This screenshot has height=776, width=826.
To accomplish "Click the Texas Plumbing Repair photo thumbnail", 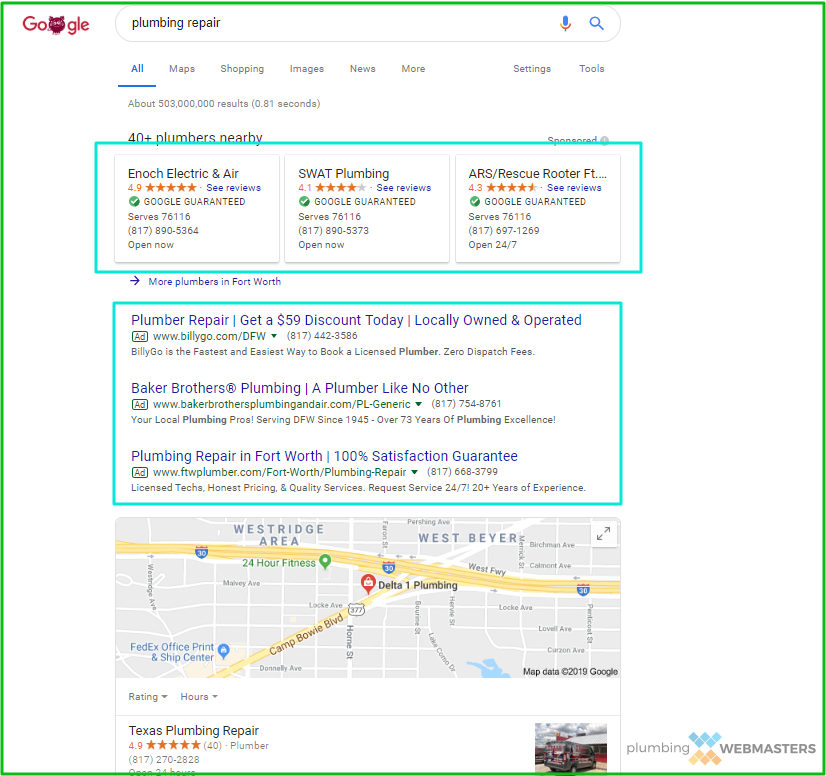I will click(571, 748).
